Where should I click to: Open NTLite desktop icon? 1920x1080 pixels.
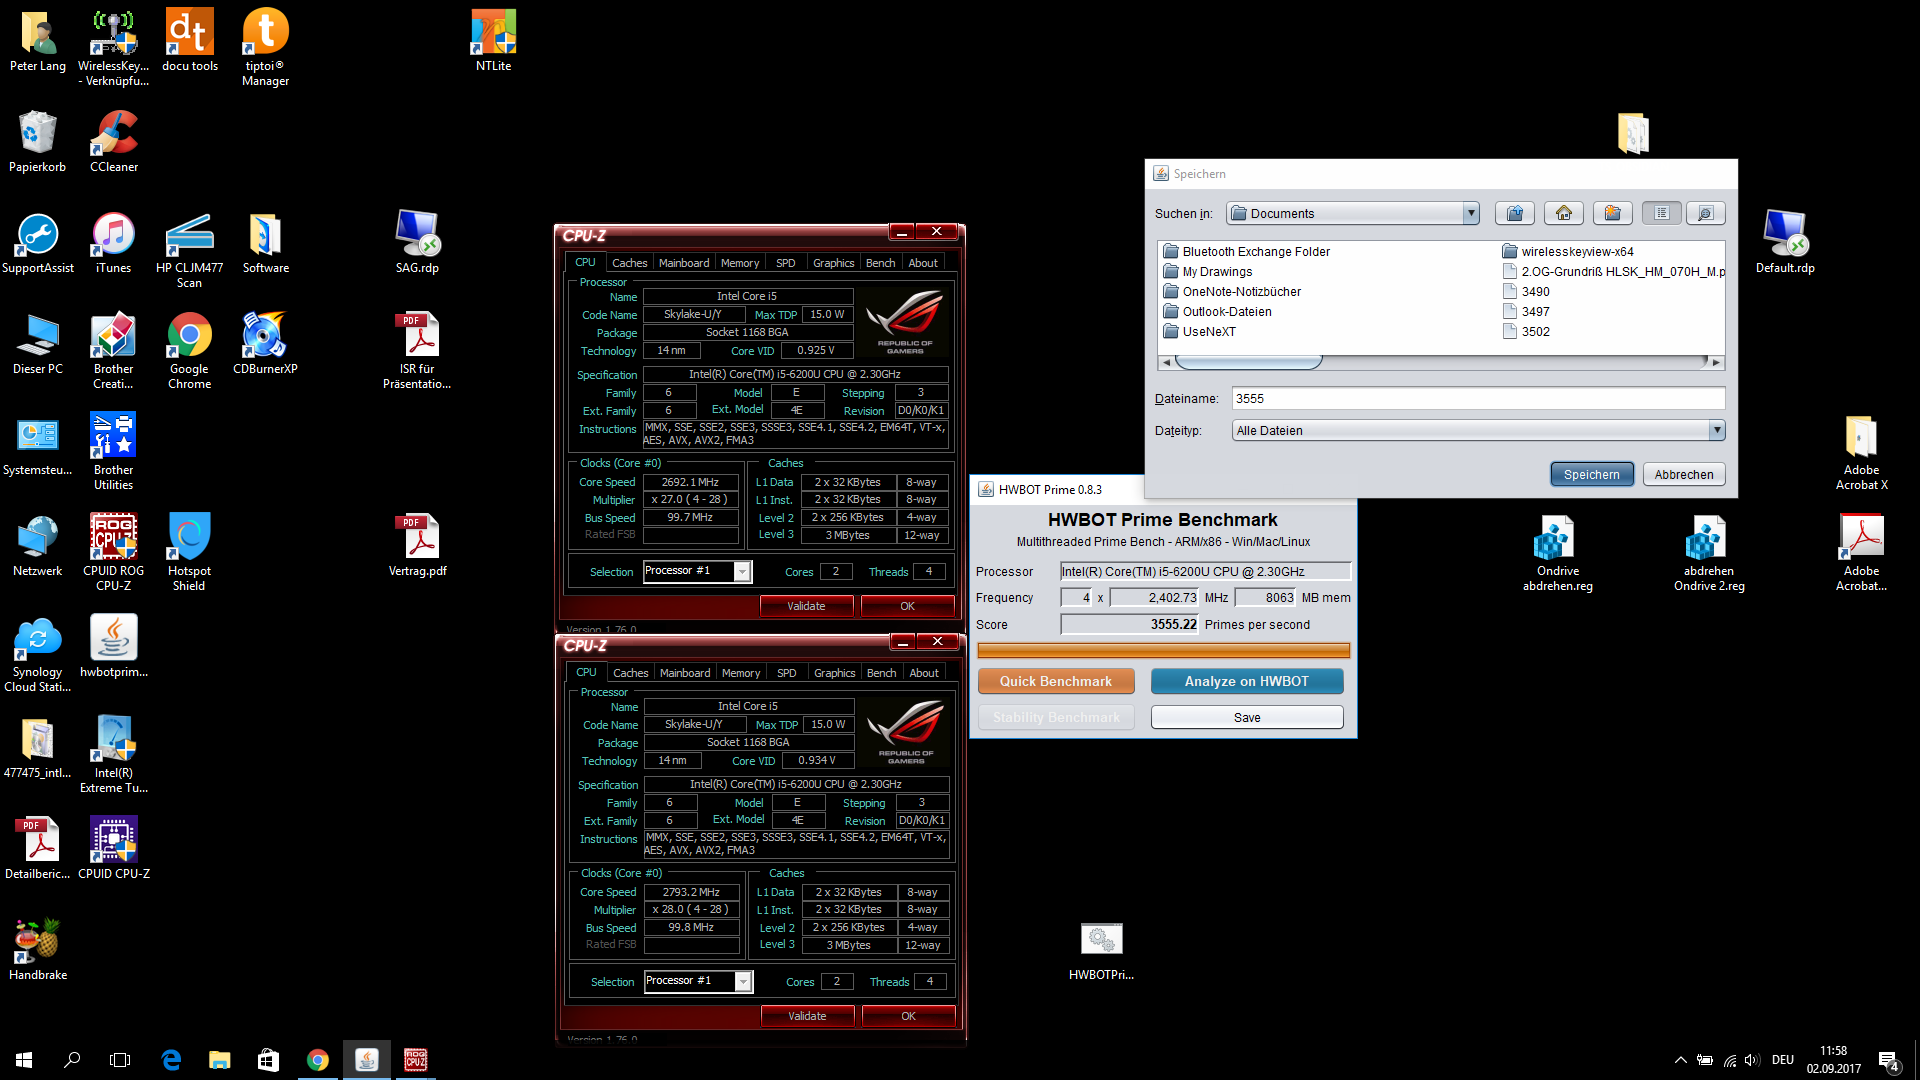[x=493, y=41]
